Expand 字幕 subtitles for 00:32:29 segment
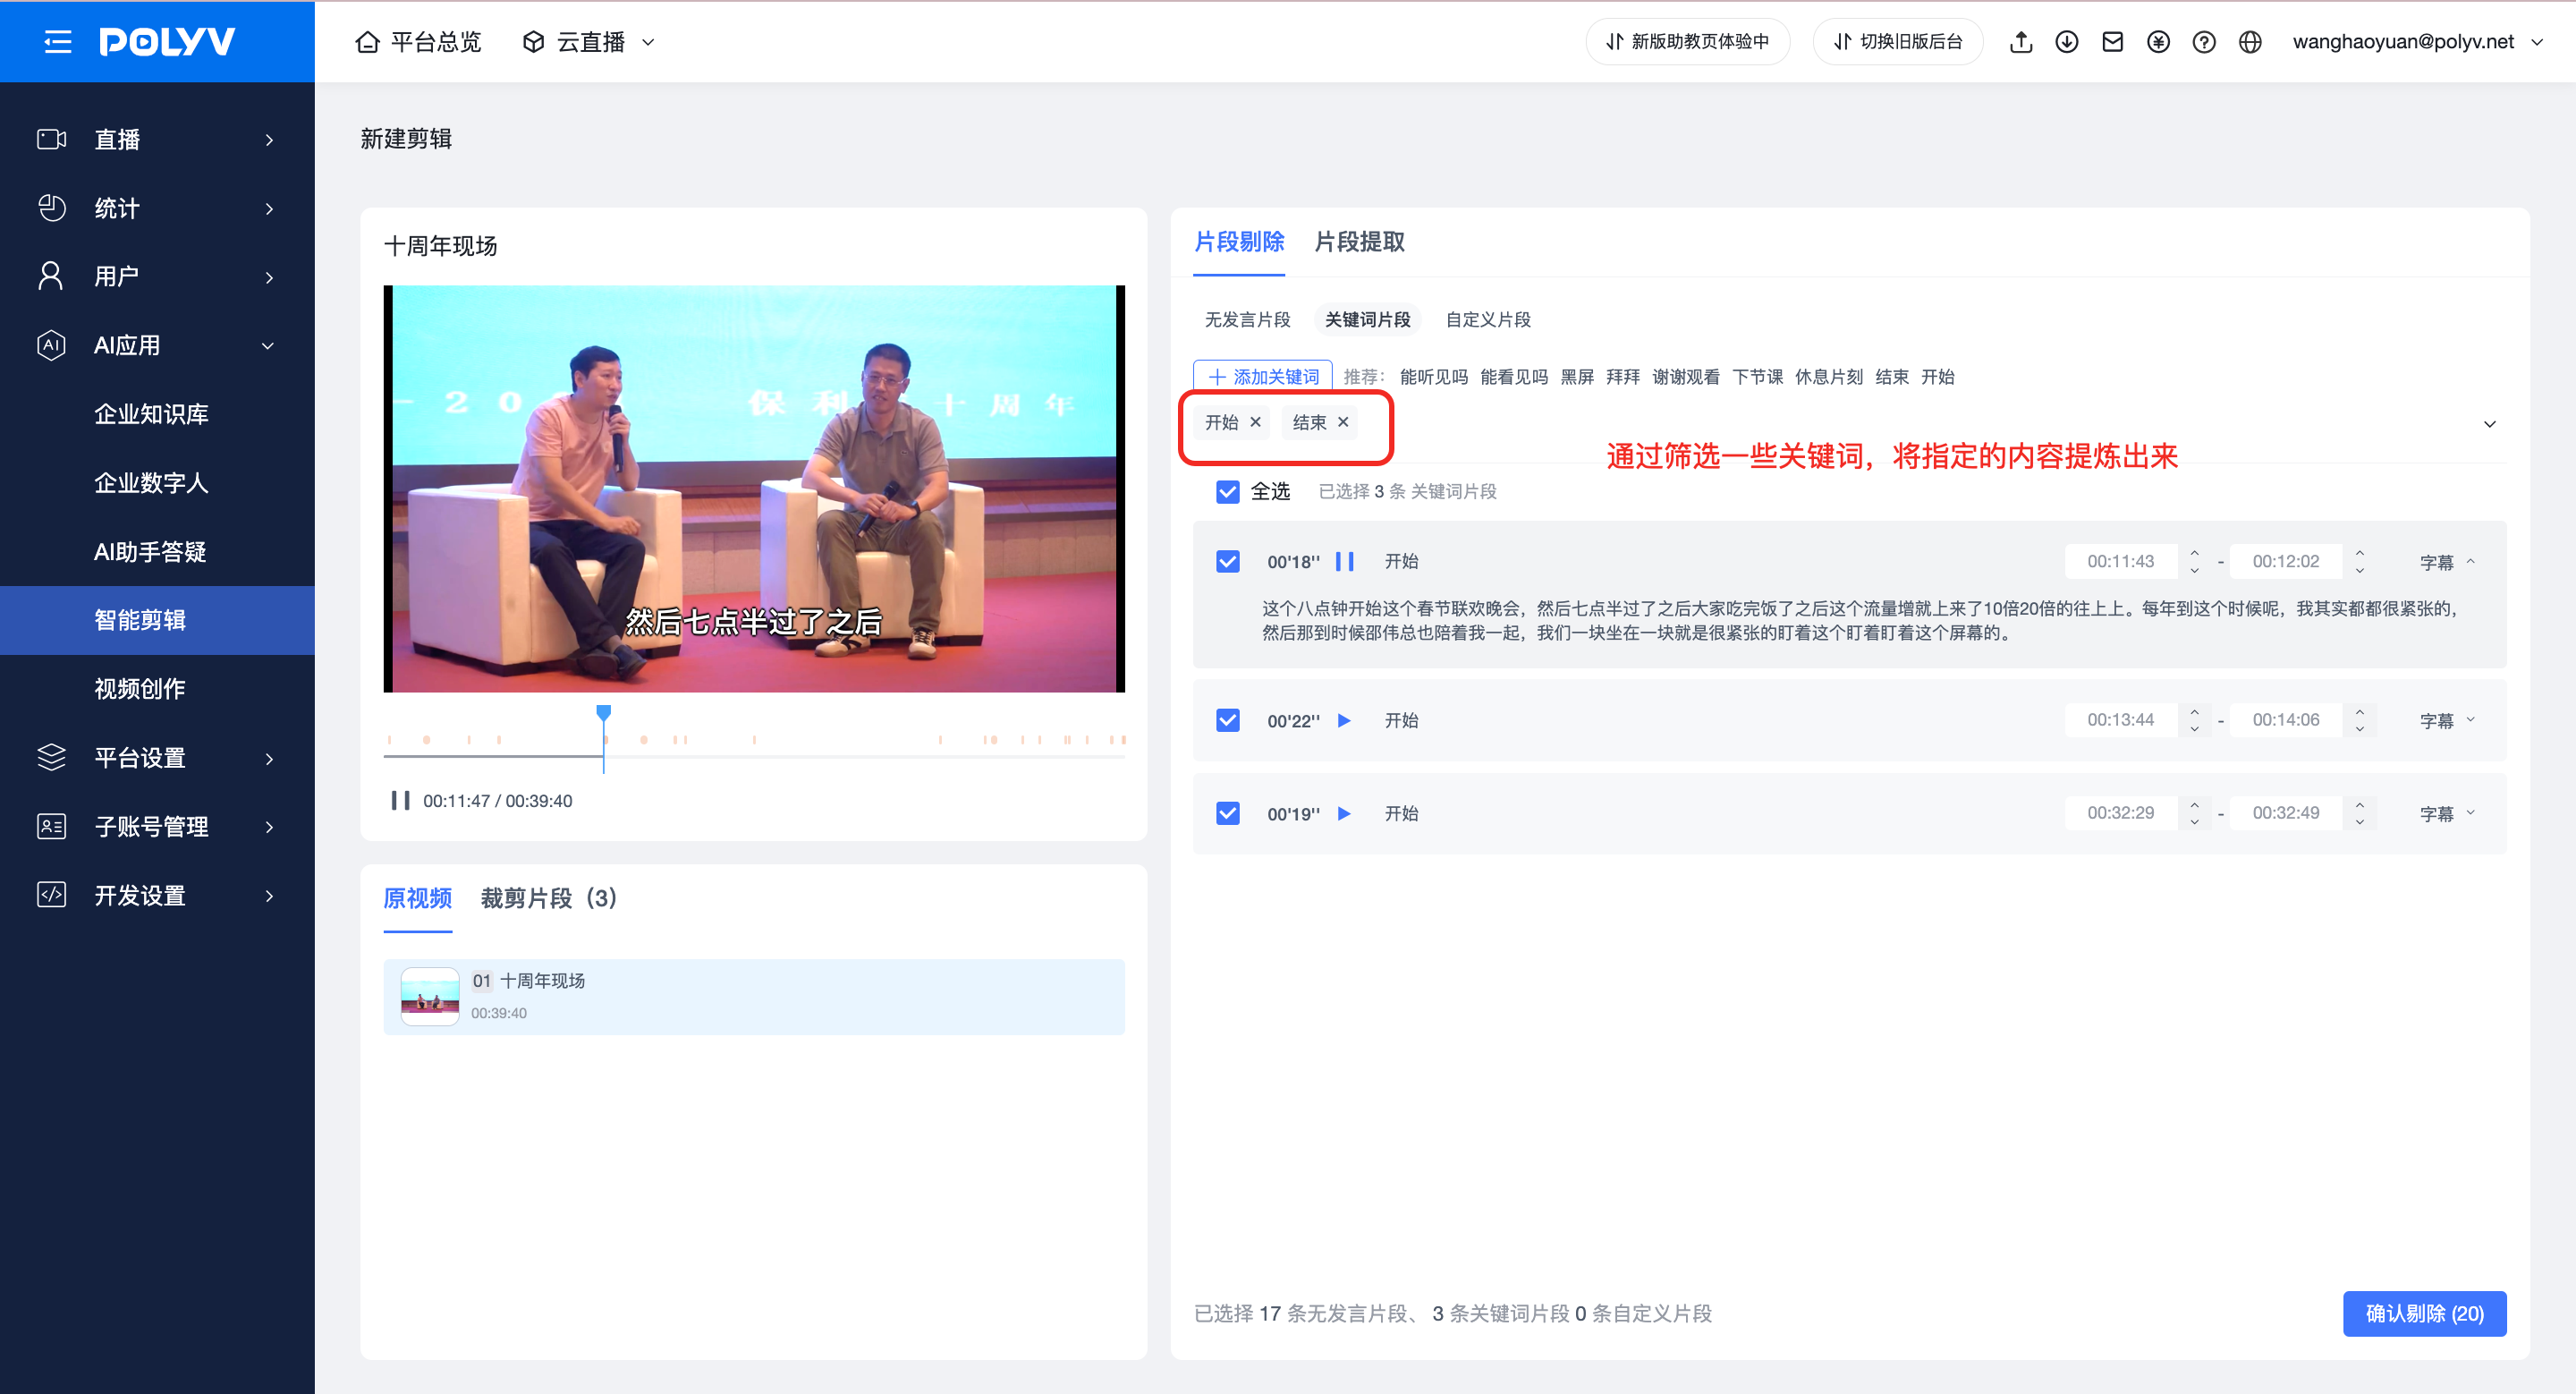The height and width of the screenshot is (1394, 2576). click(2447, 813)
